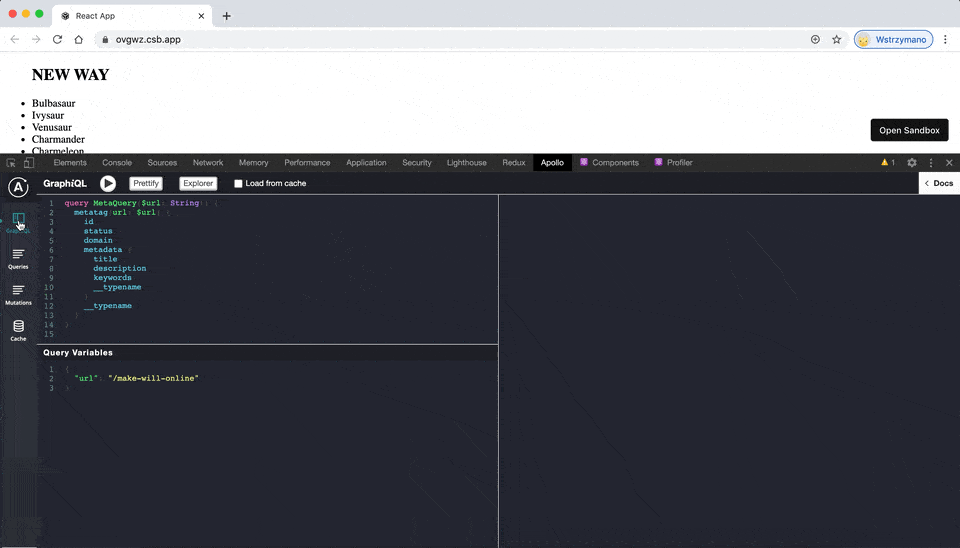The image size is (960, 548).
Task: Open the Wstrzymano profile button
Action: (x=893, y=39)
